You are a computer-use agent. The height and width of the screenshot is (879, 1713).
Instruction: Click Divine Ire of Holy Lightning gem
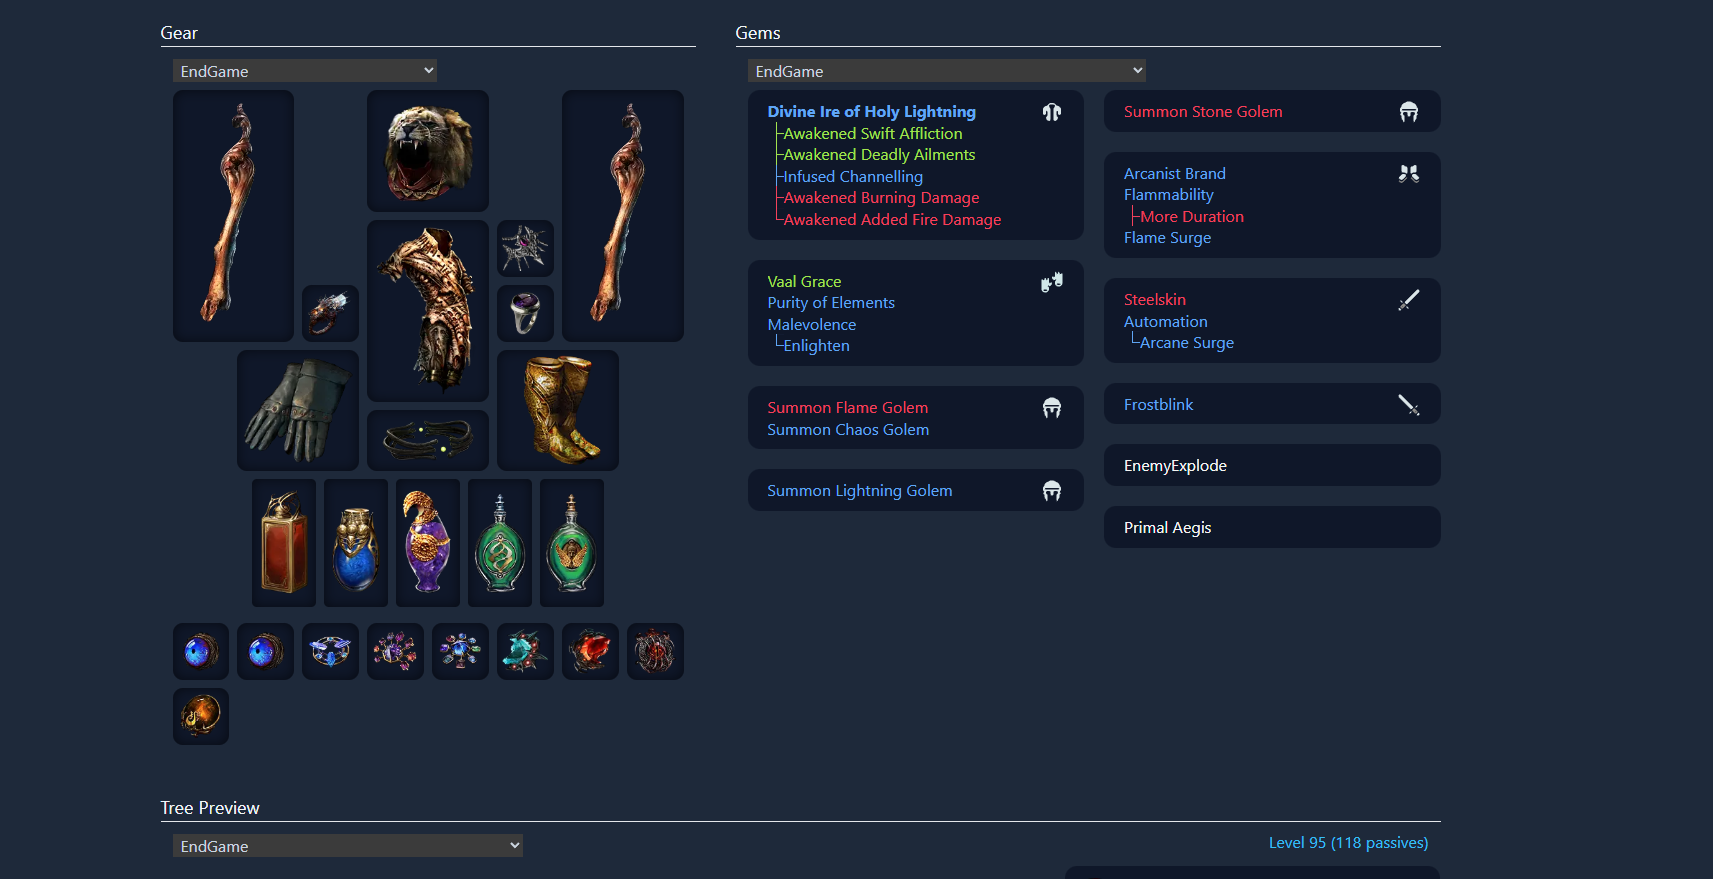[872, 112]
